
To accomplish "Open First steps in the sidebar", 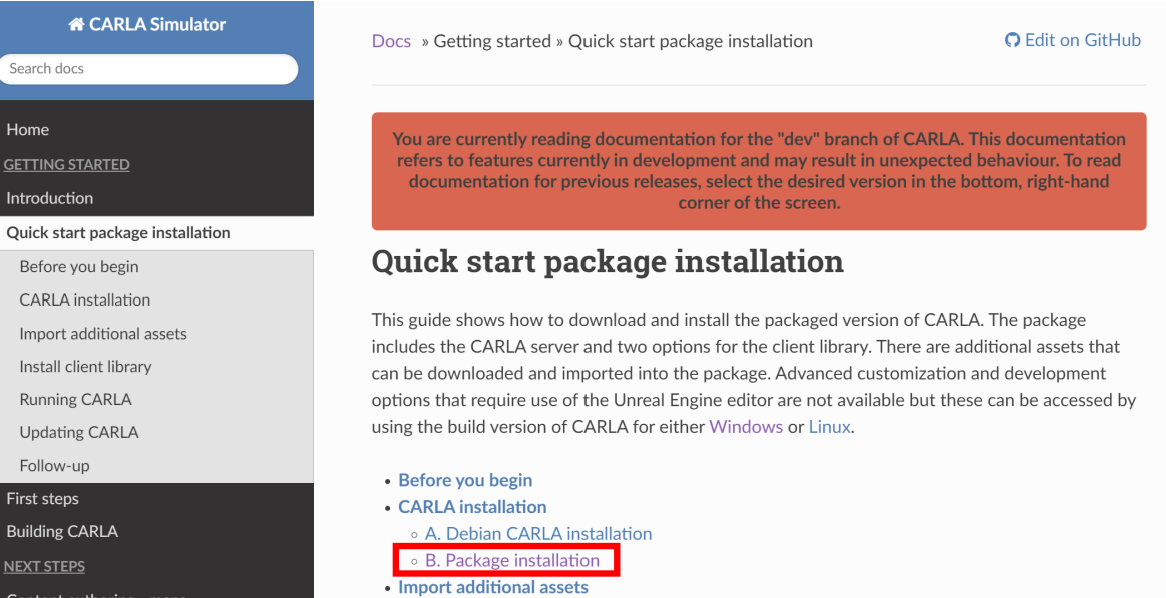I will click(x=42, y=498).
